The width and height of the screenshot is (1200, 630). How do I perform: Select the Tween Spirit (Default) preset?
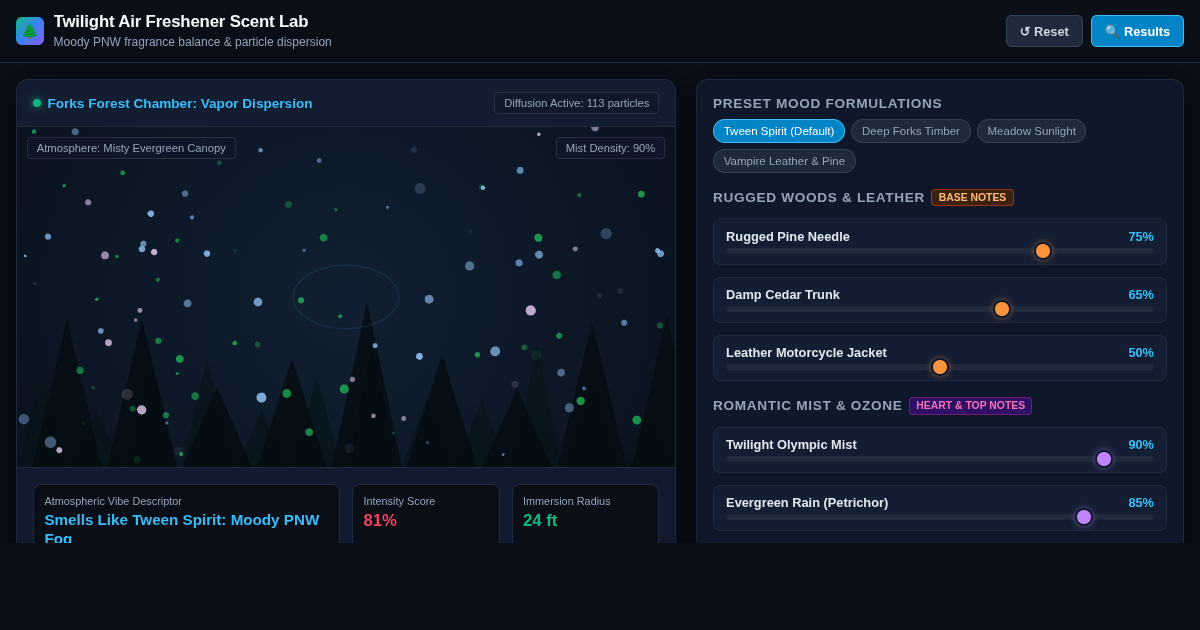point(779,131)
